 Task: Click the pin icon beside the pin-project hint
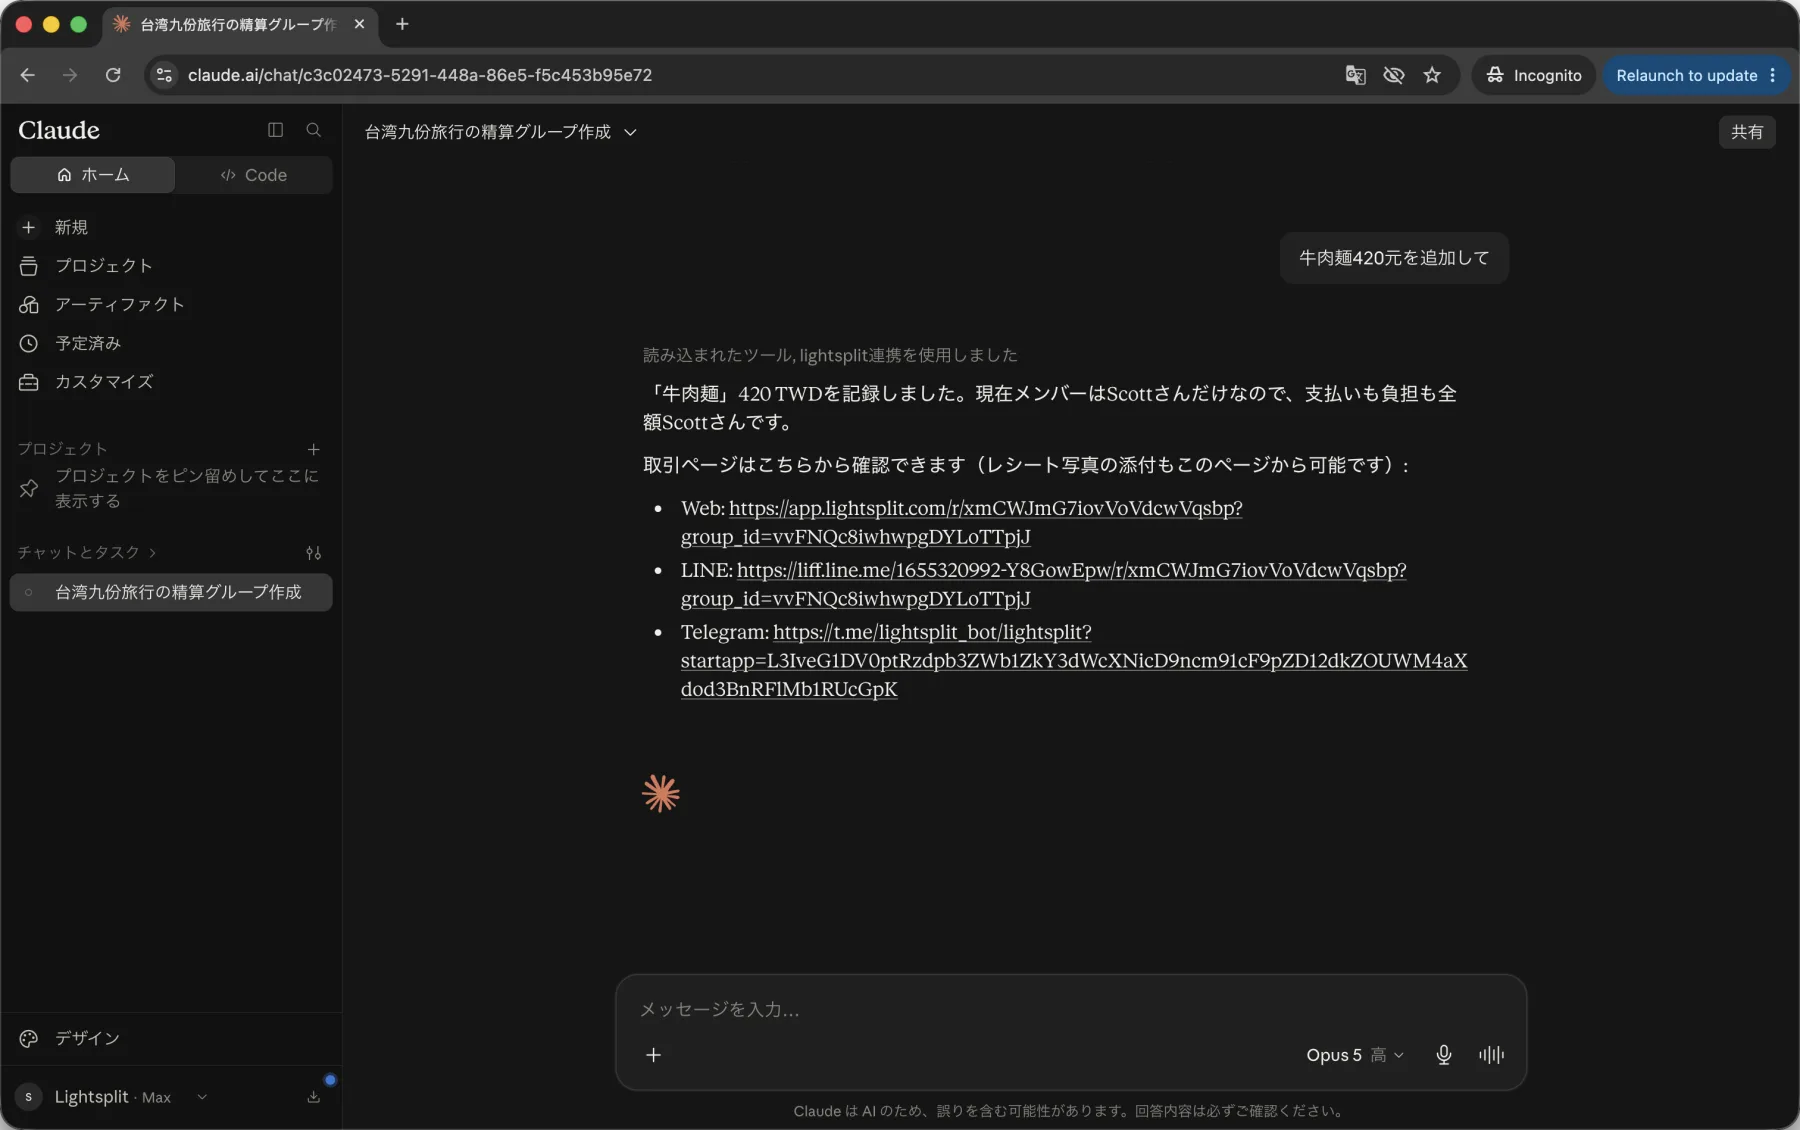point(29,488)
